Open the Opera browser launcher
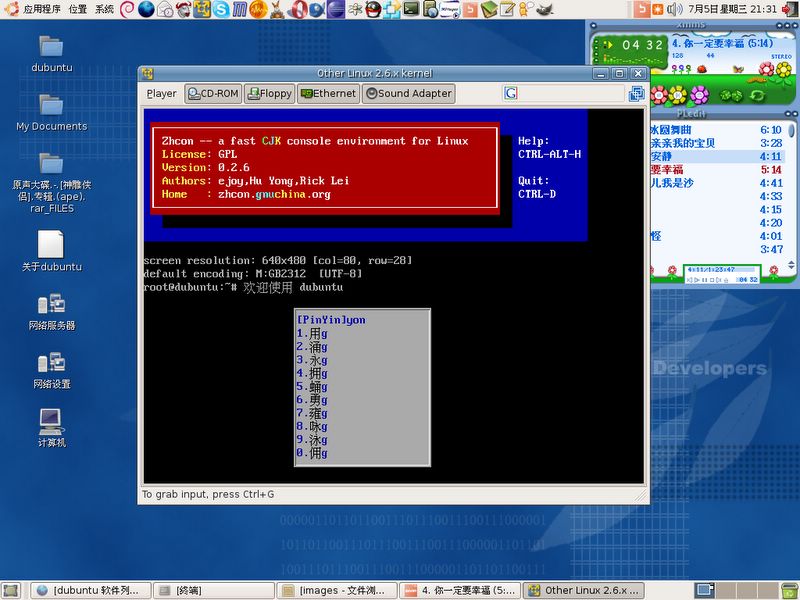Screen dimensions: 800x600 point(297,9)
